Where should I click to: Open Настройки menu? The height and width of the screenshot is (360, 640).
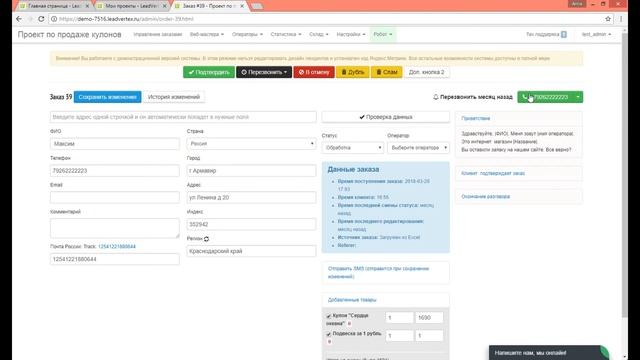(351, 34)
